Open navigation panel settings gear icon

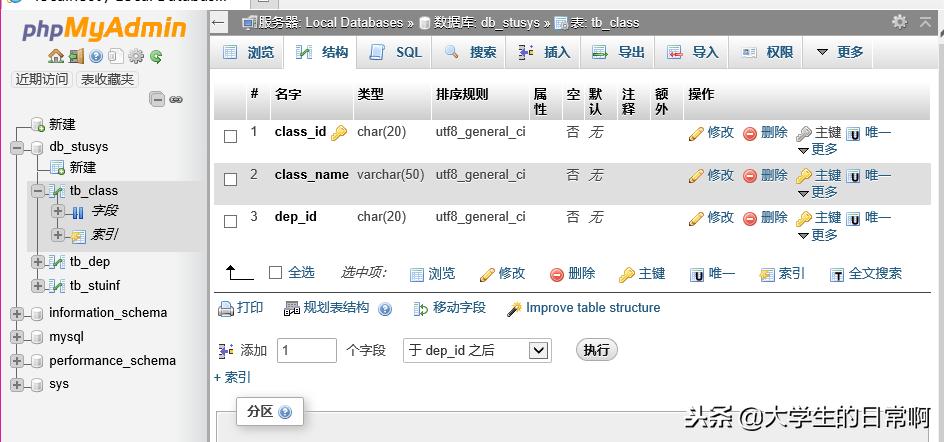(x=136, y=57)
